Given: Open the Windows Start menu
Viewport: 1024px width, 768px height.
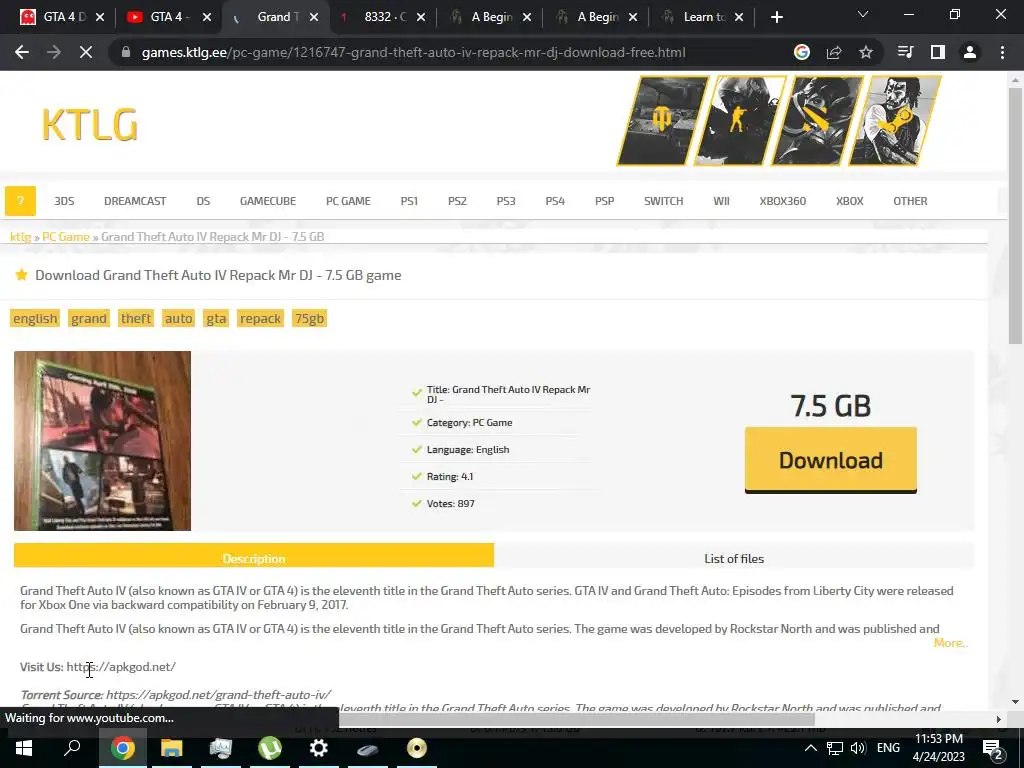Looking at the screenshot, I should click(24, 748).
